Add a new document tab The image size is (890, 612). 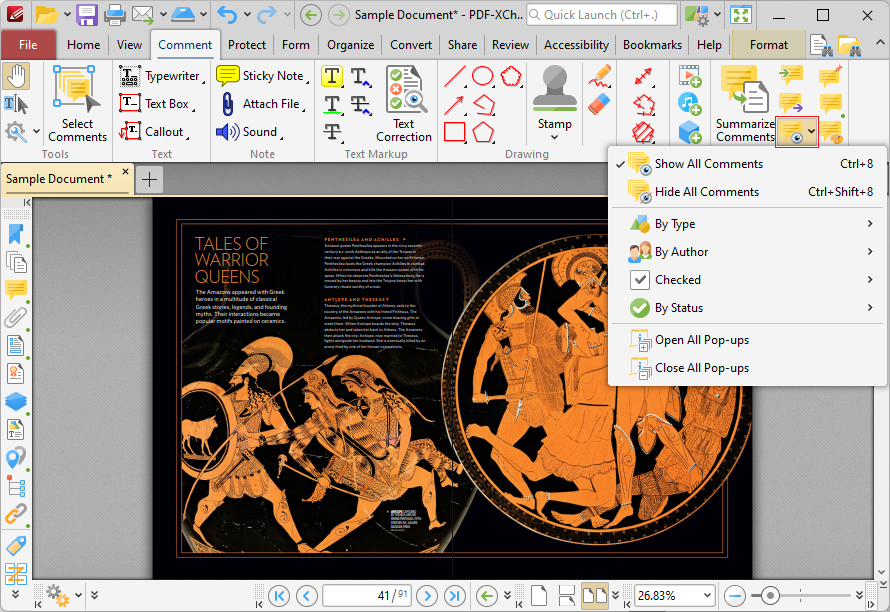pos(150,179)
